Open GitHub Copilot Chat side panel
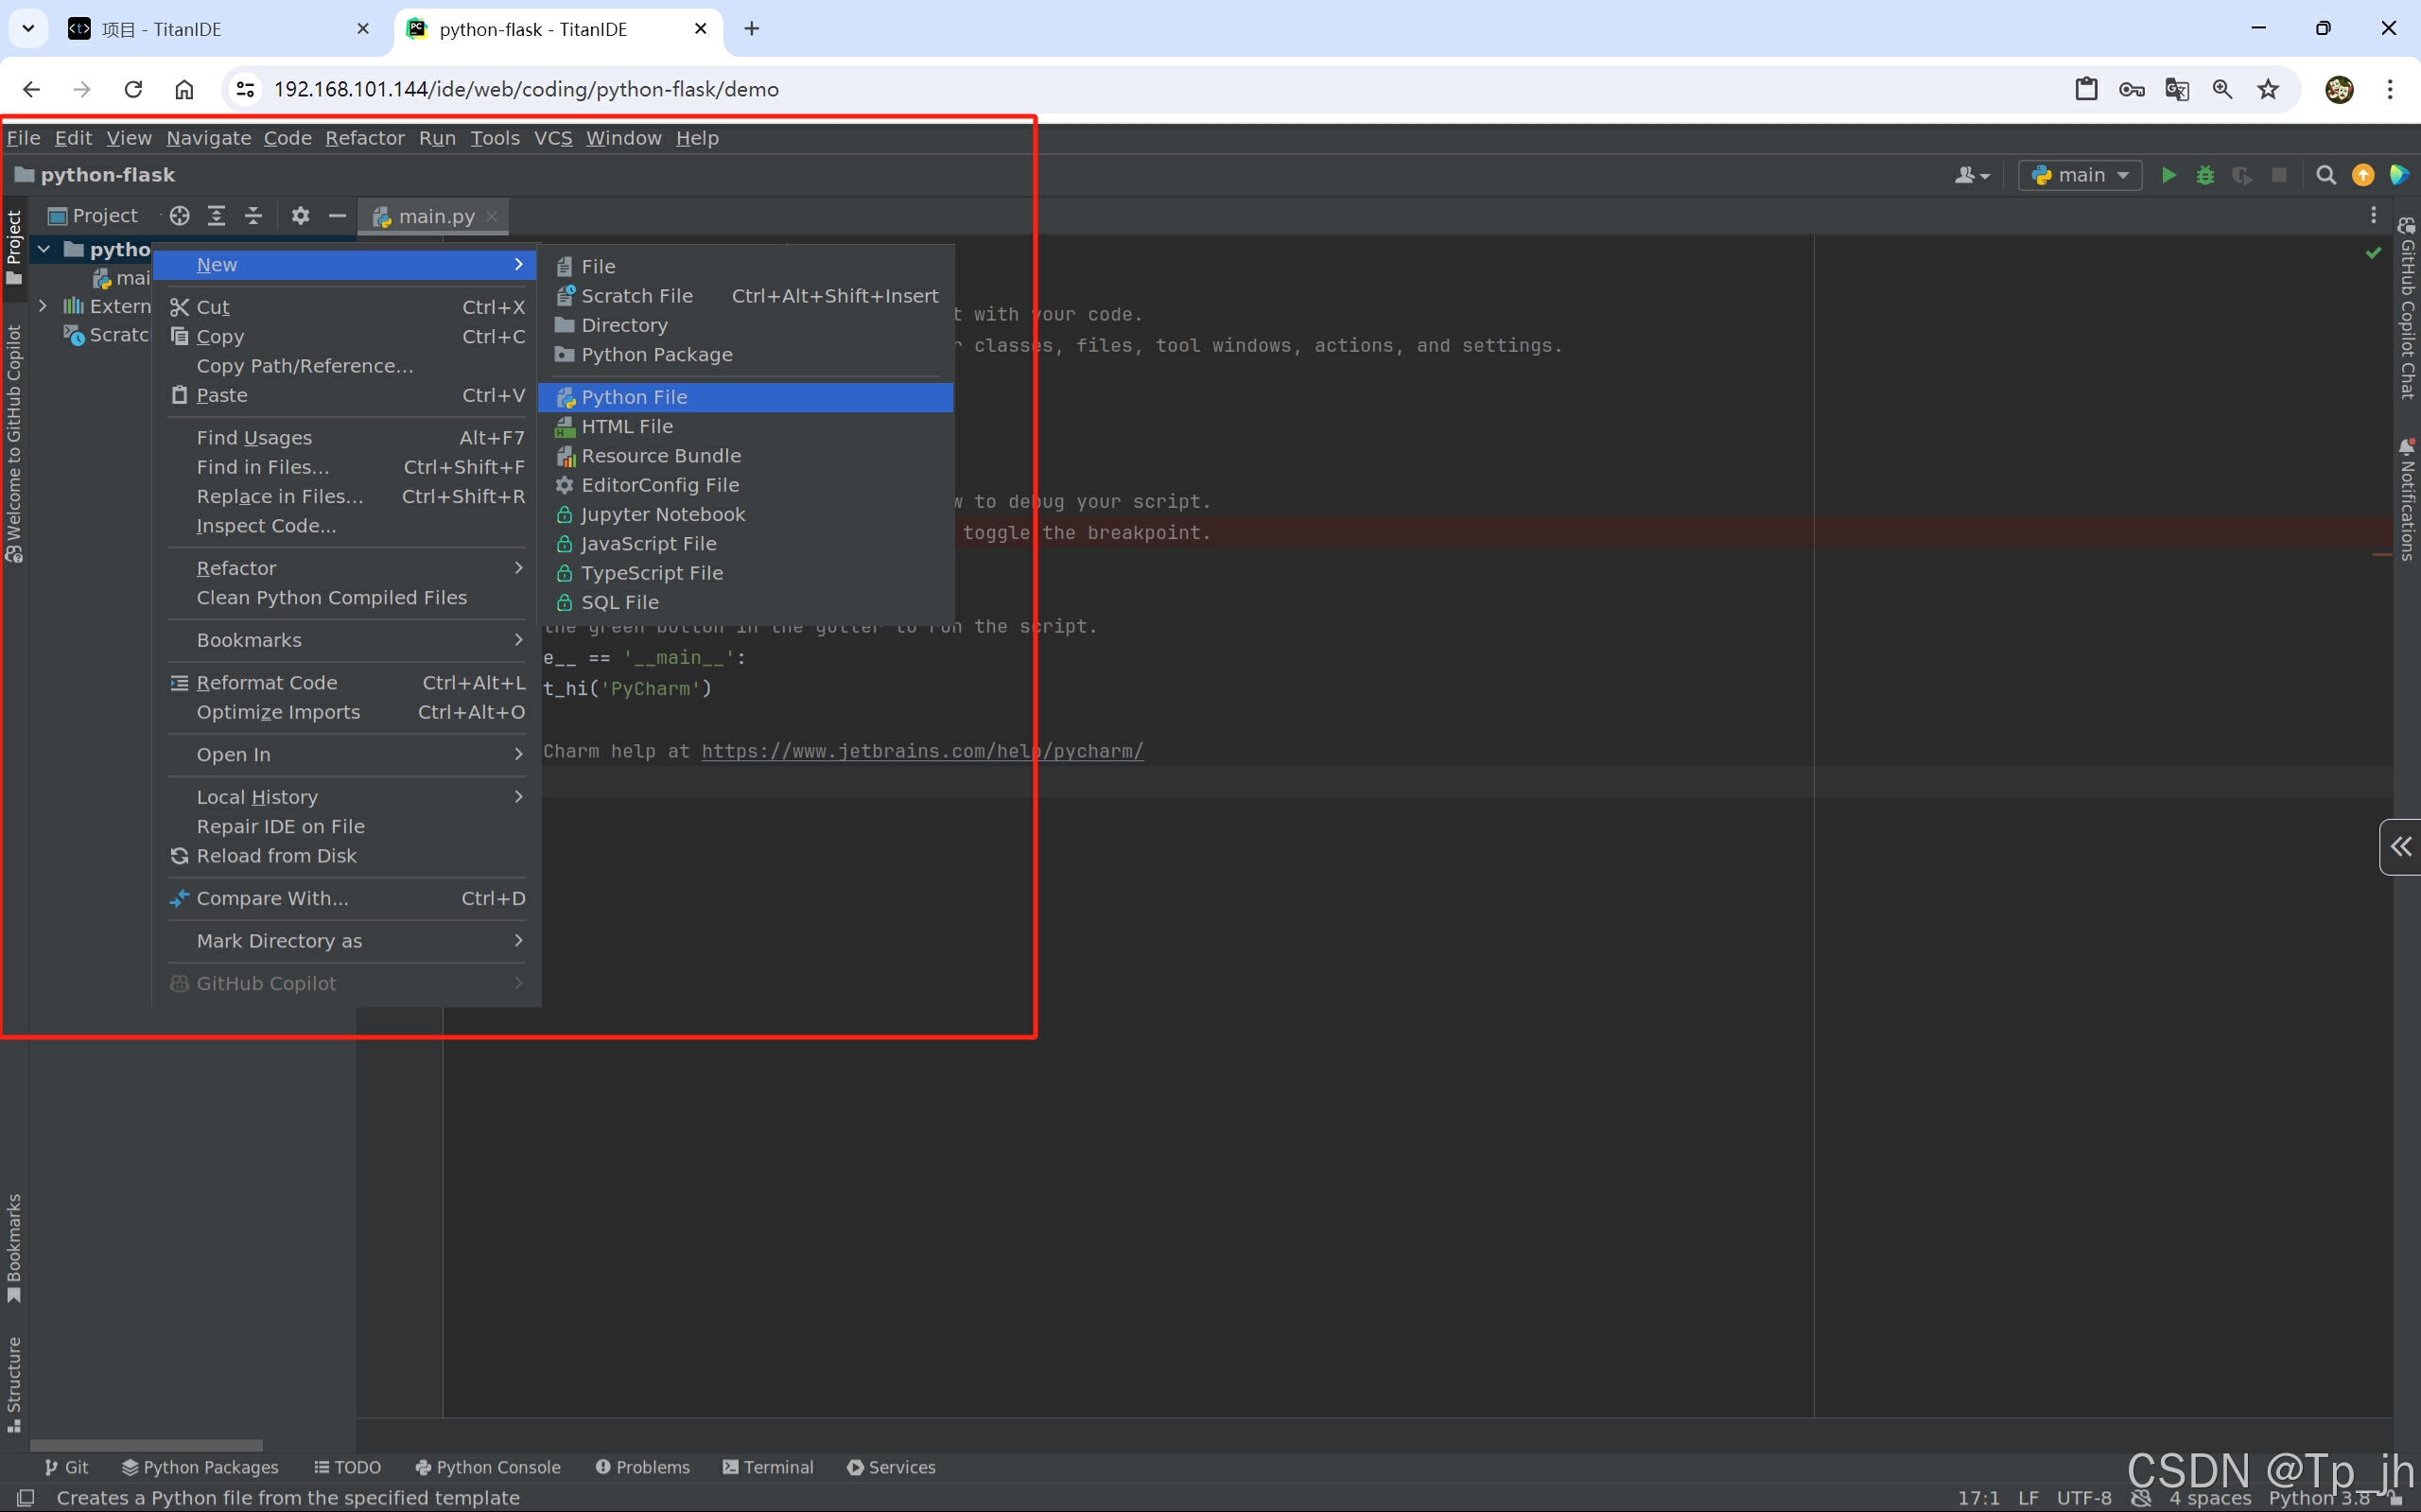The width and height of the screenshot is (2421, 1512). pyautogui.click(x=2407, y=308)
